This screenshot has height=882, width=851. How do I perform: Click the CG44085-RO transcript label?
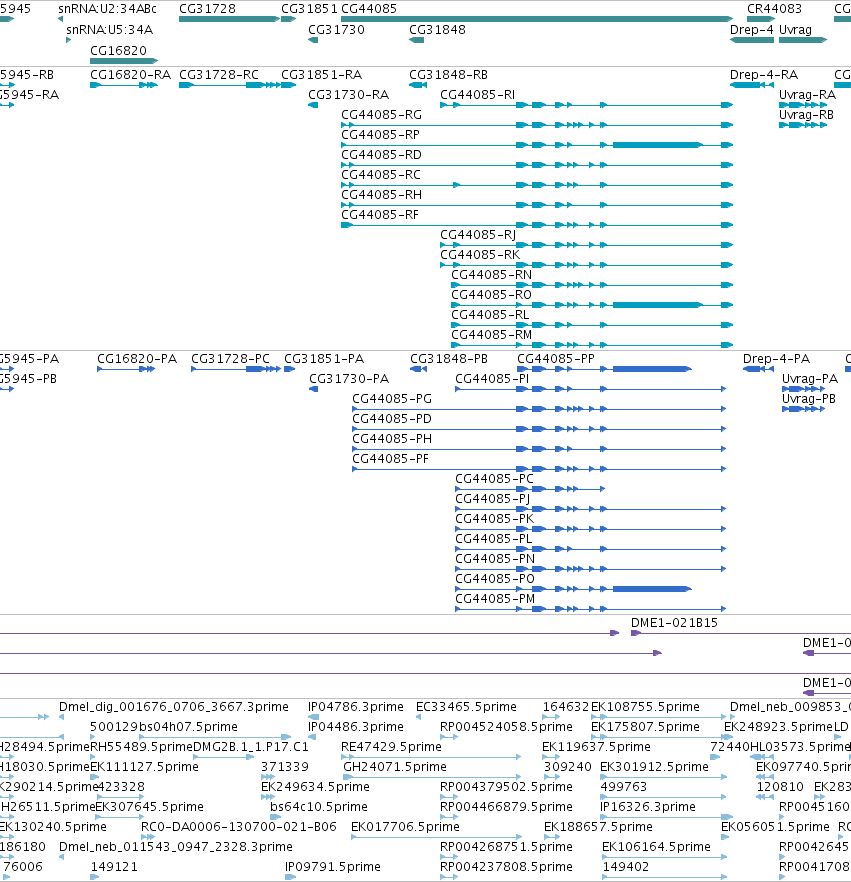[x=492, y=294]
